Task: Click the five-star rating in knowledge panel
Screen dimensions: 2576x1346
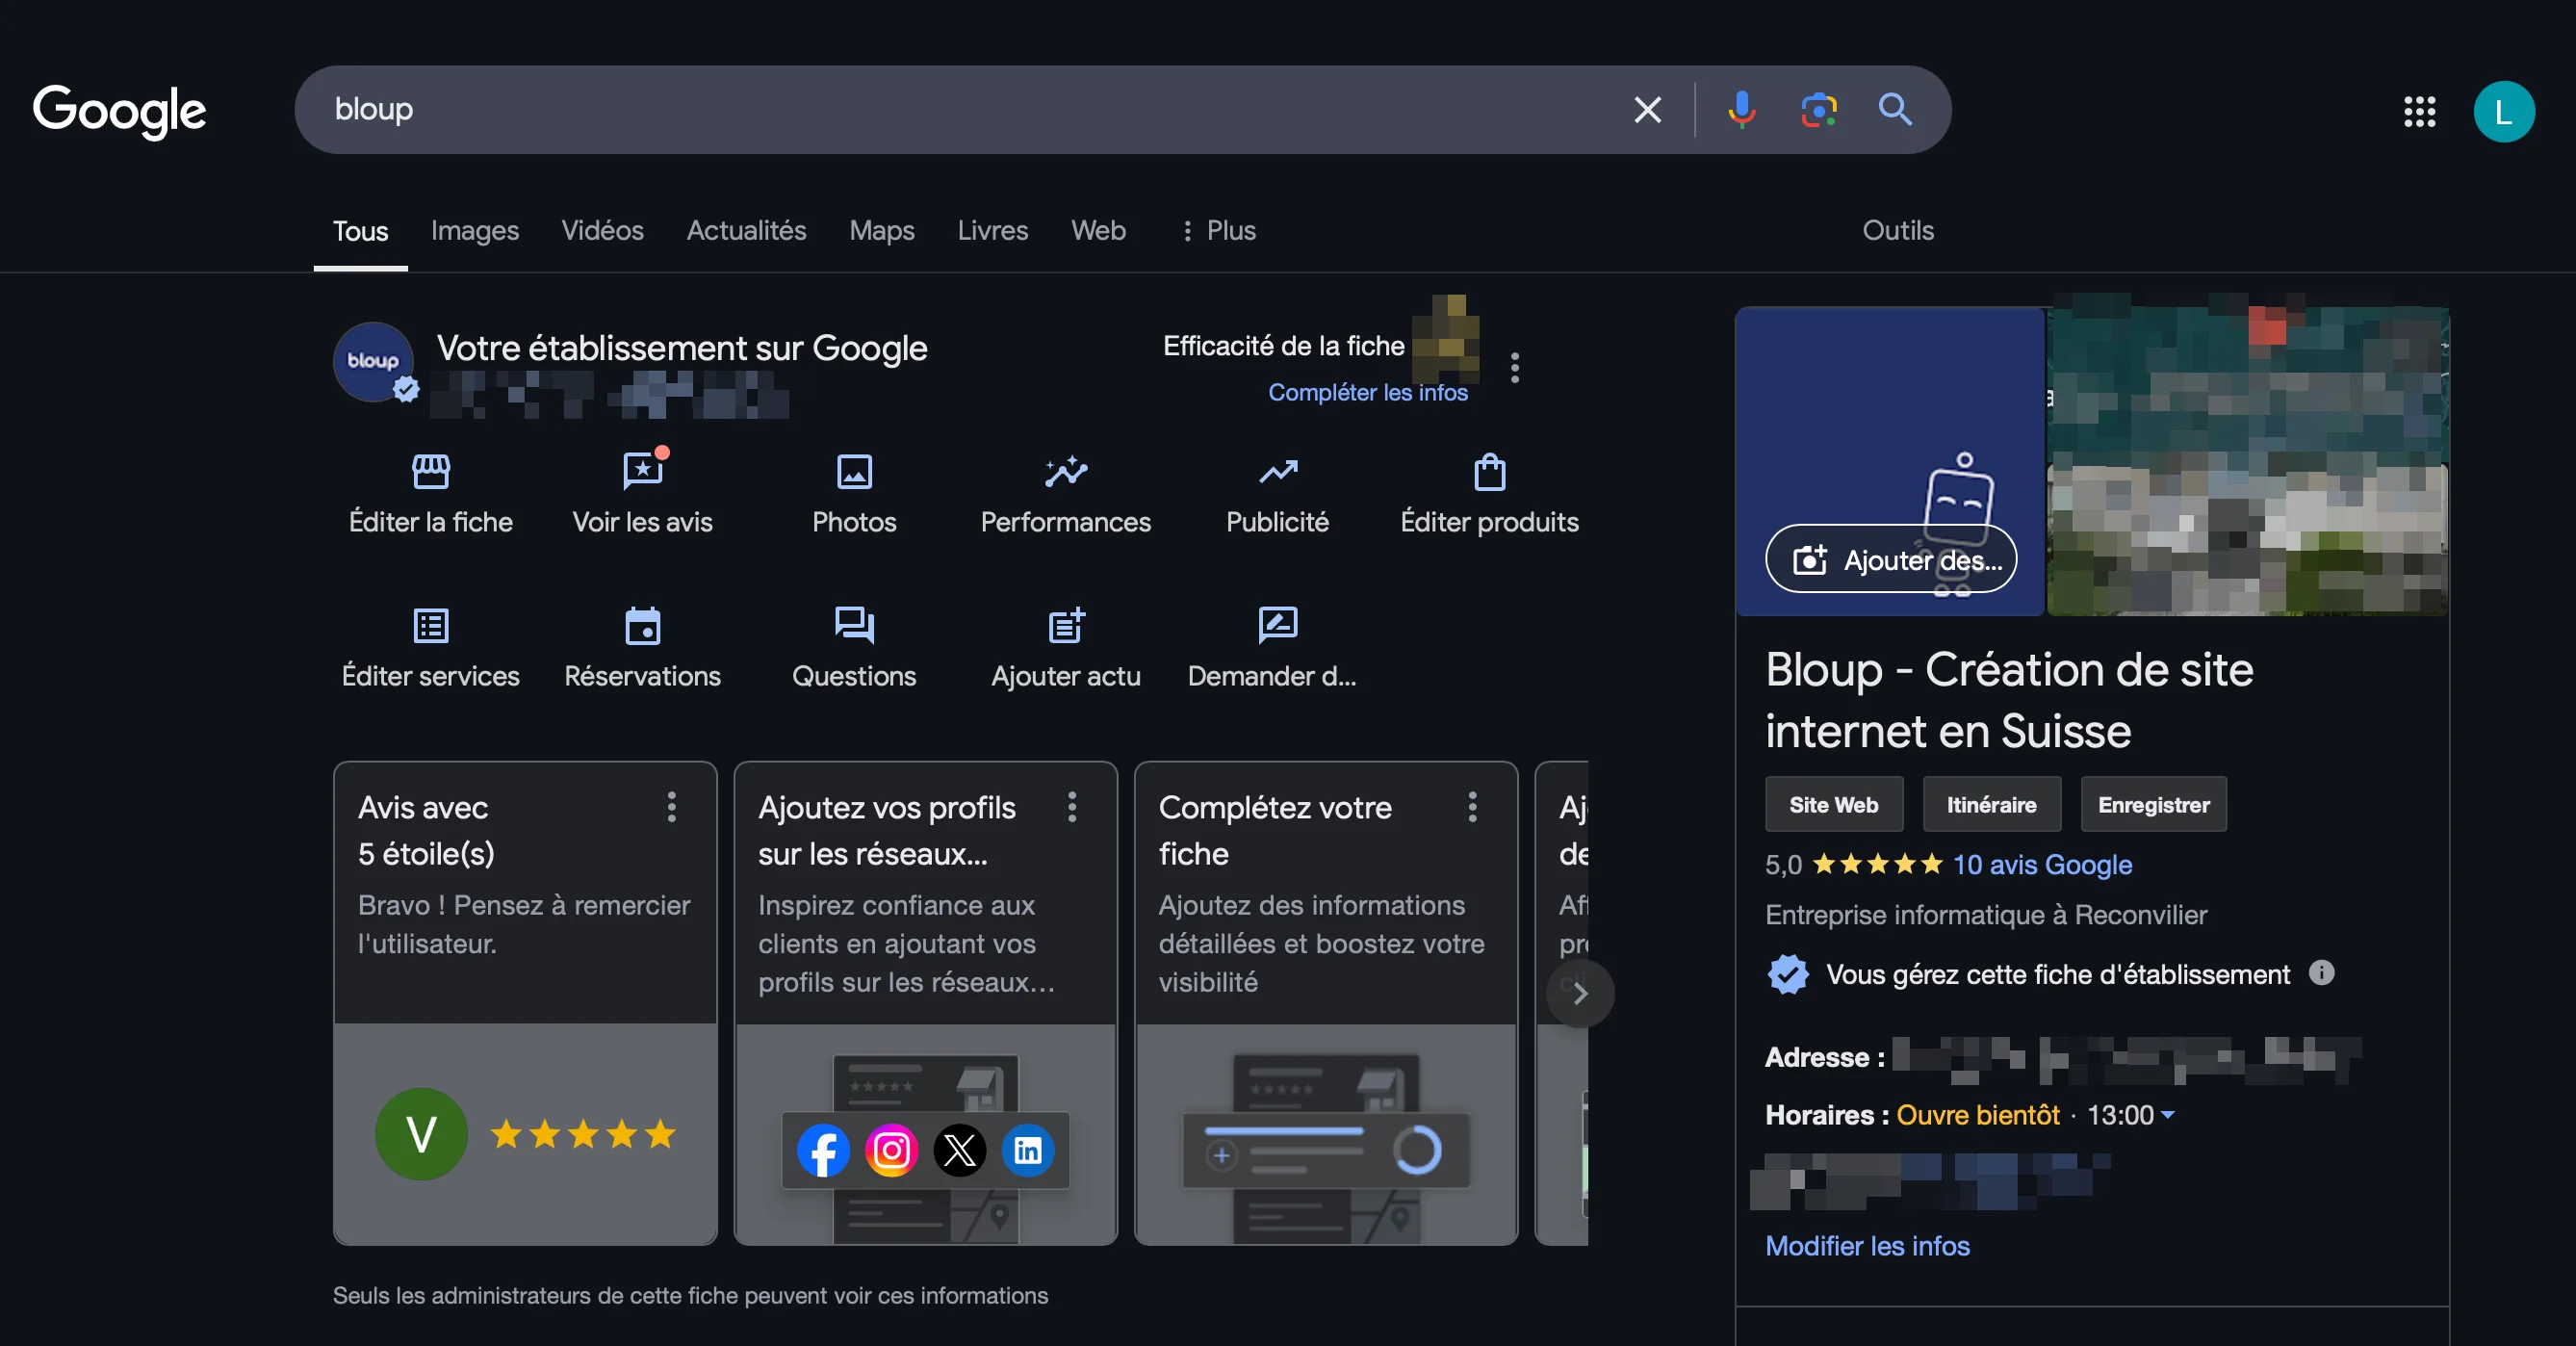Action: pyautogui.click(x=1876, y=864)
